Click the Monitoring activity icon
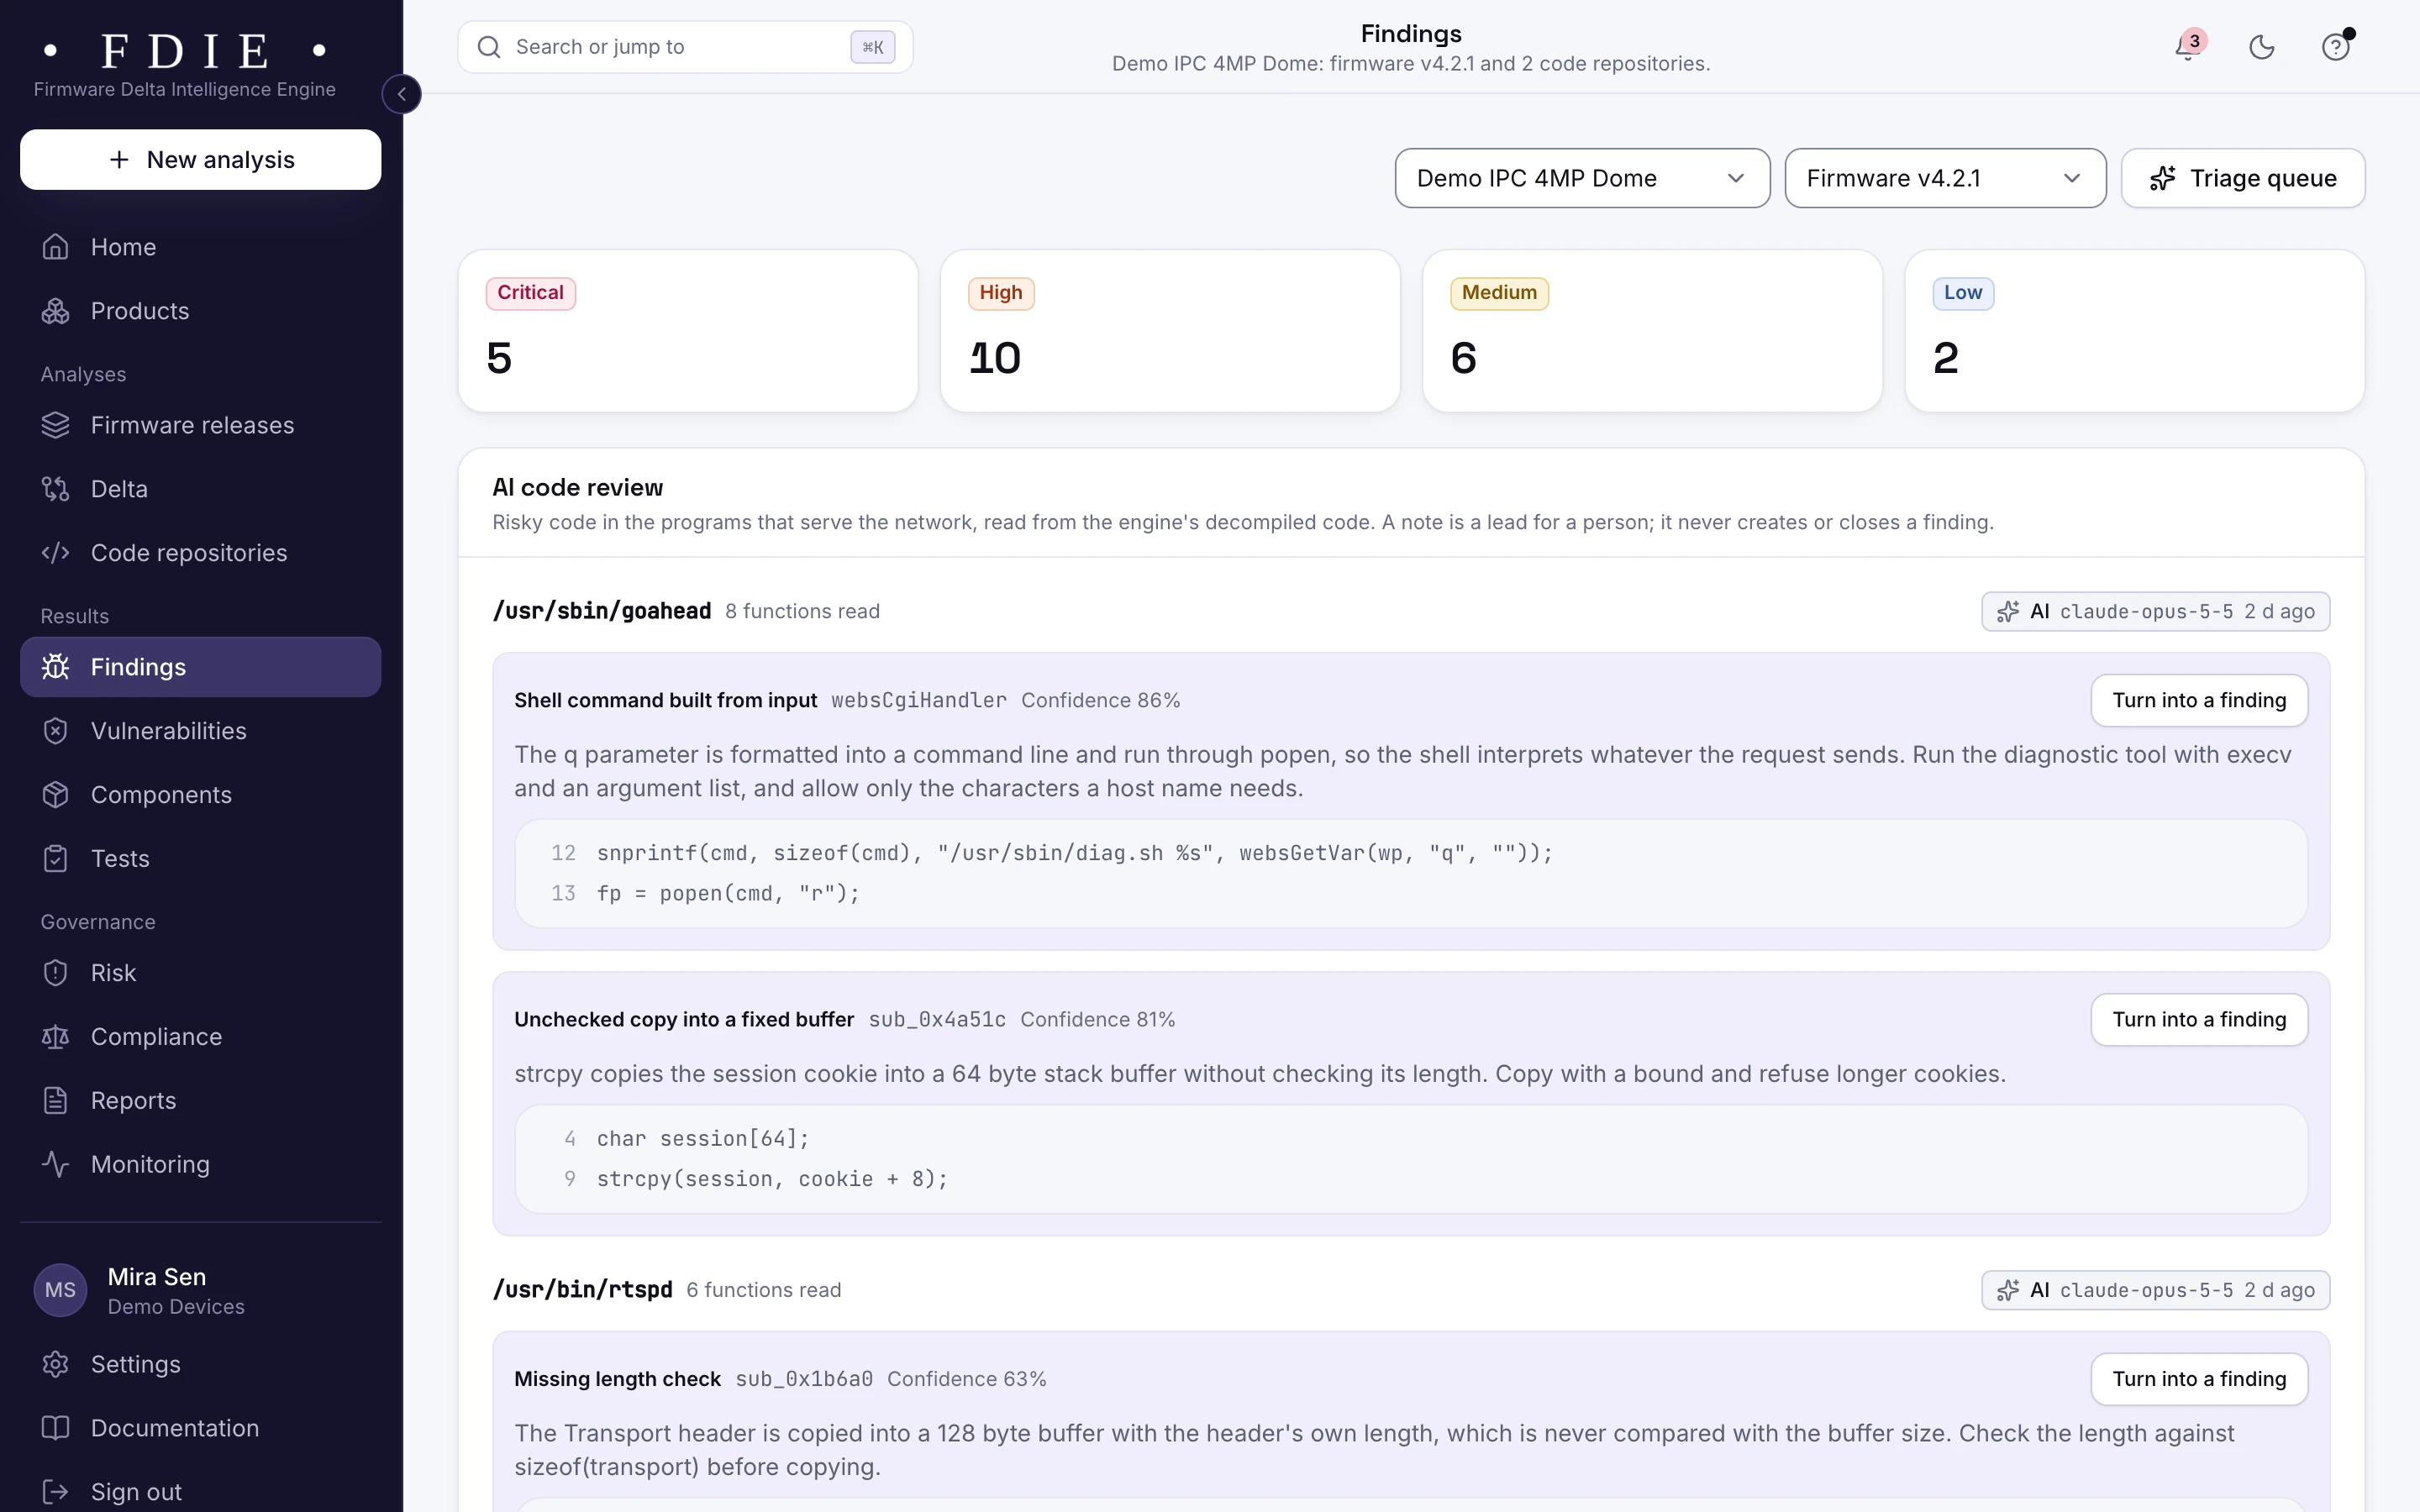Viewport: 2420px width, 1512px height. click(x=56, y=1165)
